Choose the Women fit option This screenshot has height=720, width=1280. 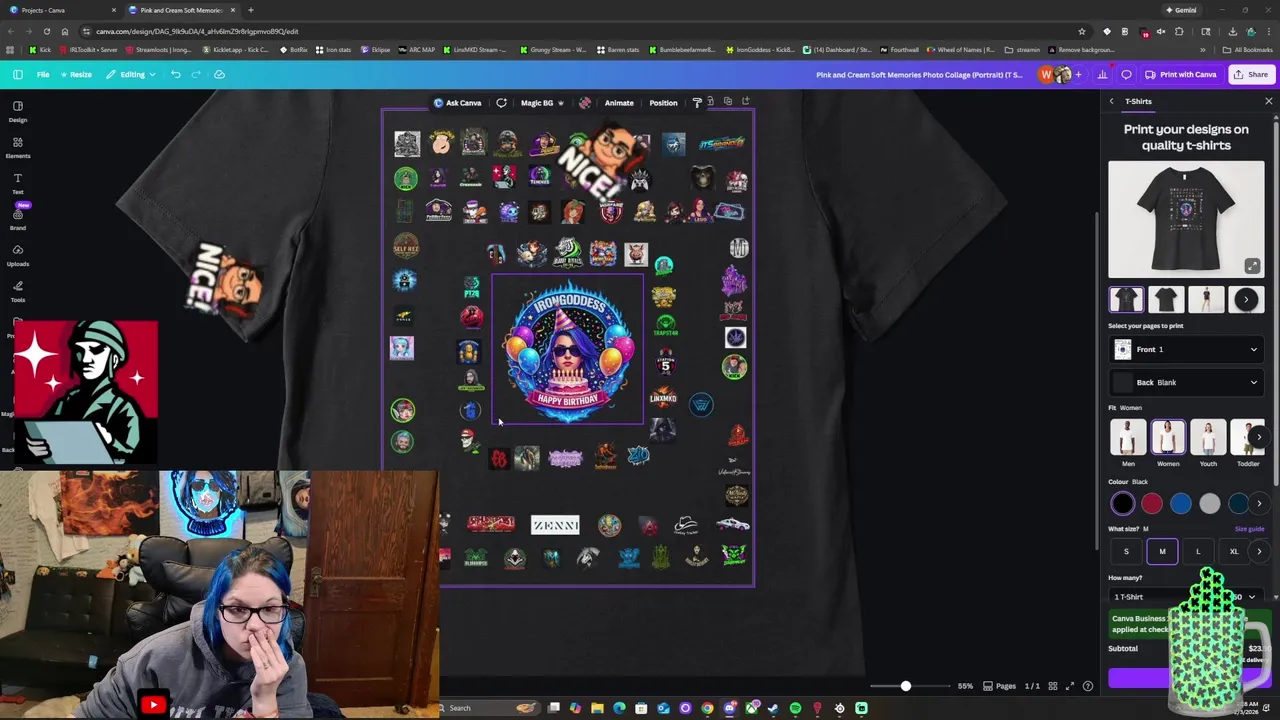pos(1168,443)
